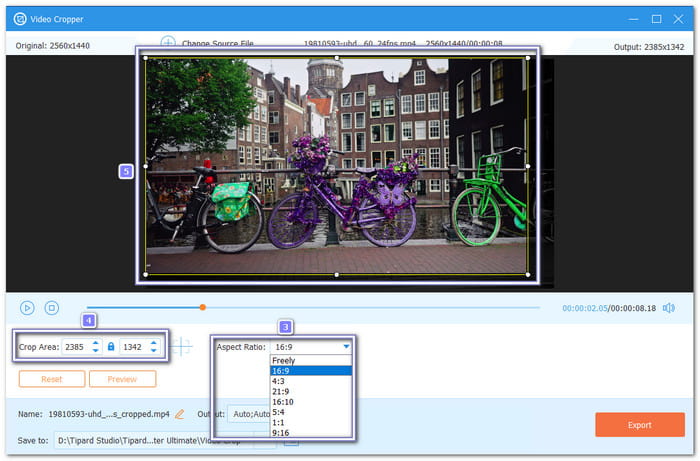
Task: Click the Video Cropper app logo
Action: (20, 18)
